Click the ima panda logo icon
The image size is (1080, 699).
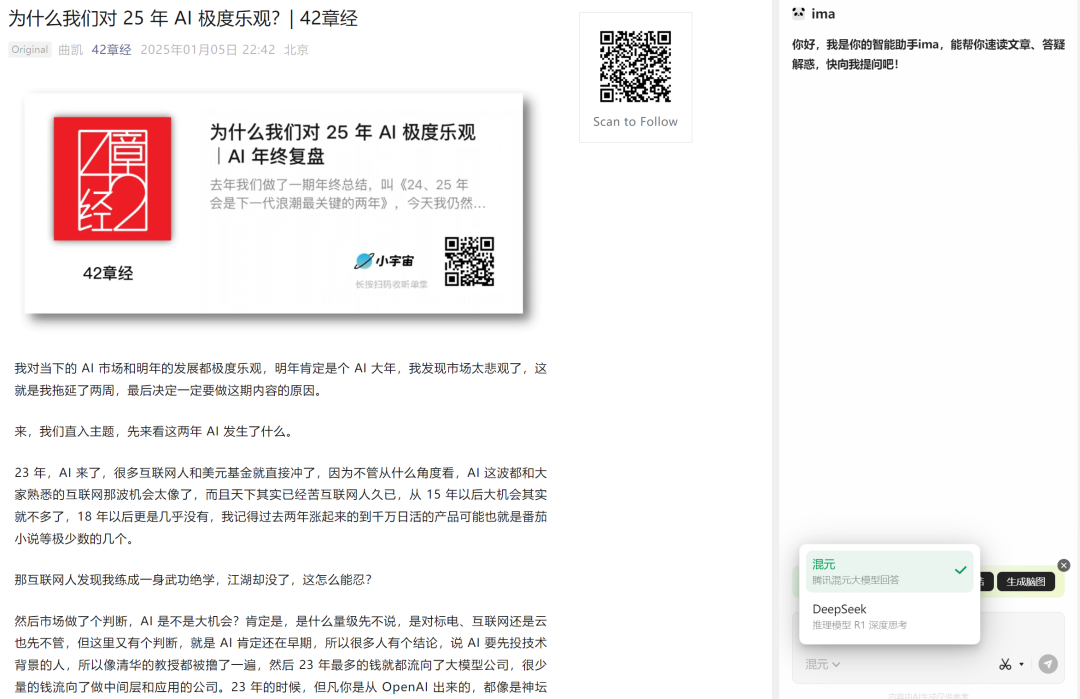point(798,14)
